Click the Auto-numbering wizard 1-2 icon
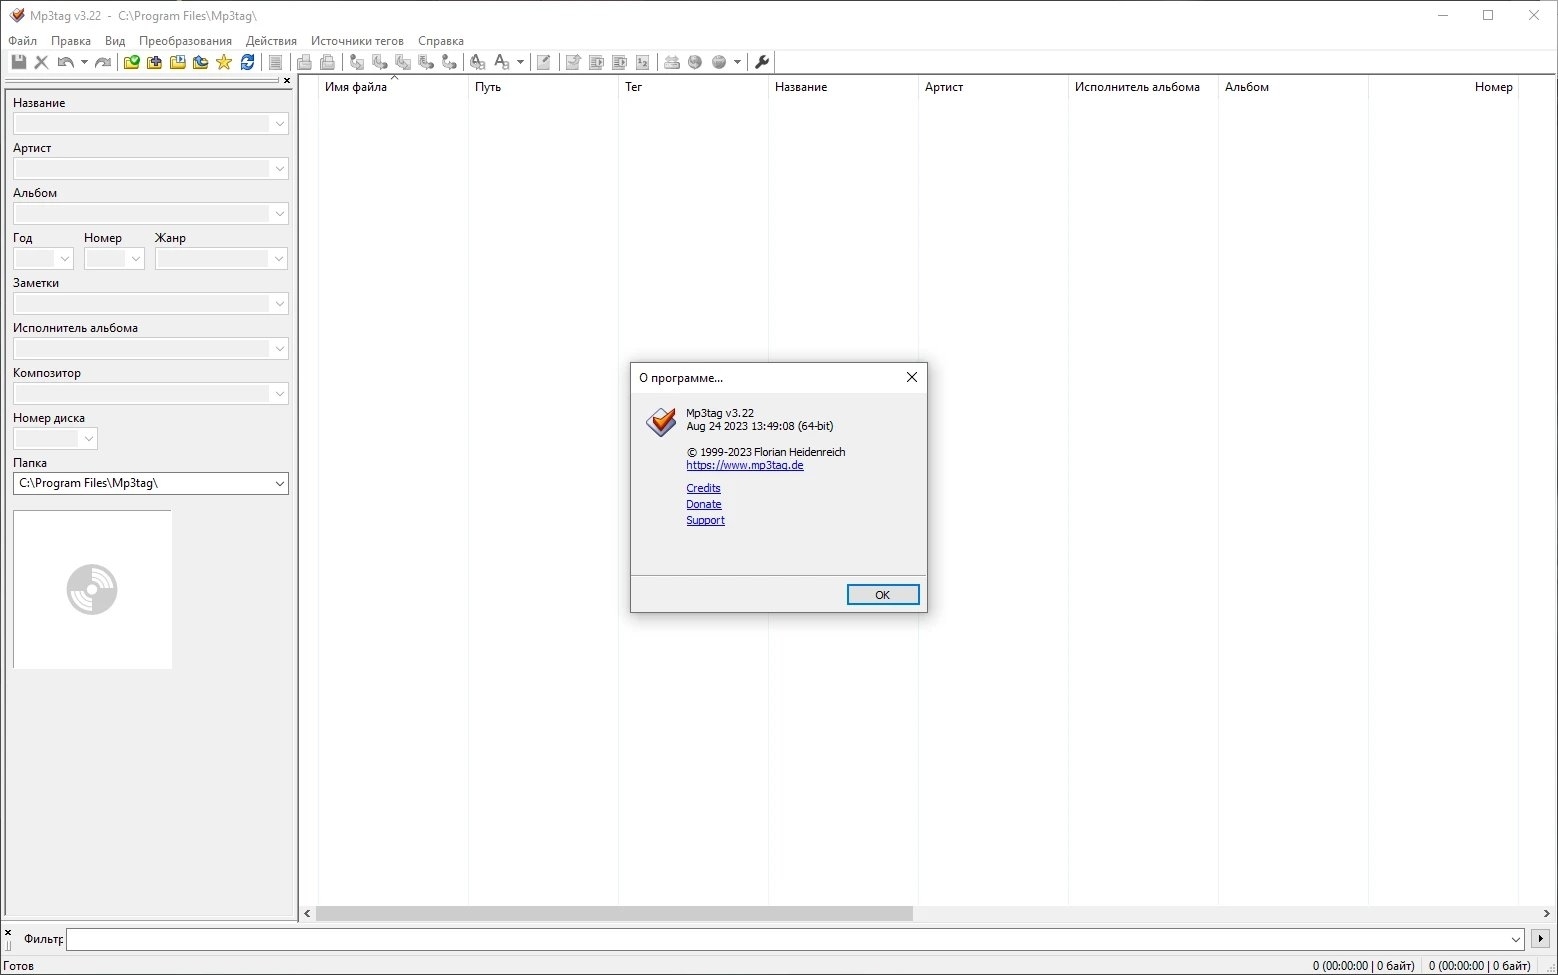 (642, 62)
